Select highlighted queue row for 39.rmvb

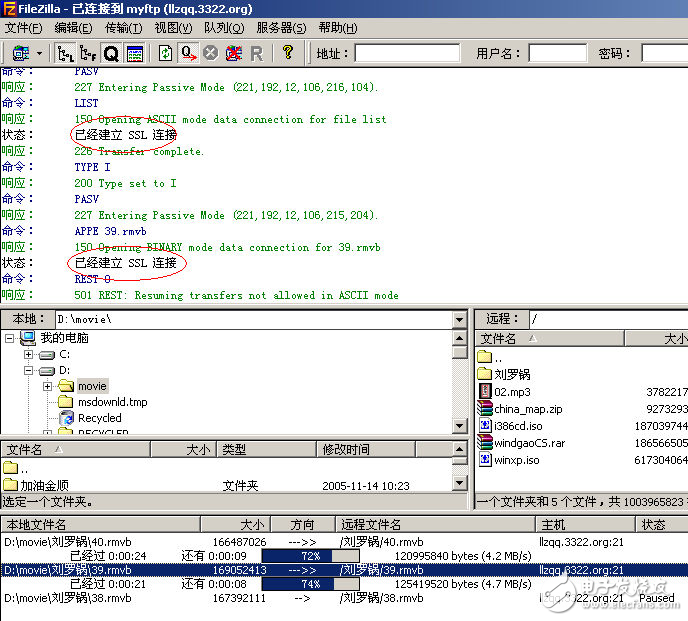[x=344, y=570]
